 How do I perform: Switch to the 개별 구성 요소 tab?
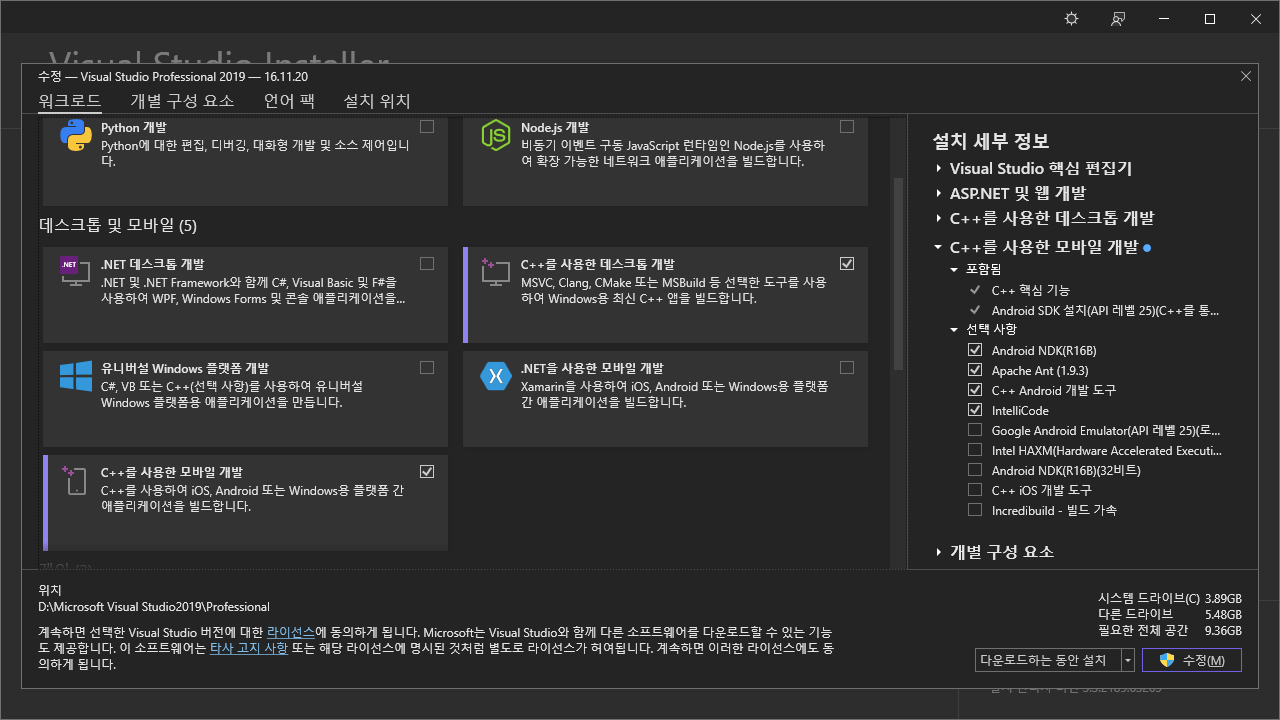point(182,101)
